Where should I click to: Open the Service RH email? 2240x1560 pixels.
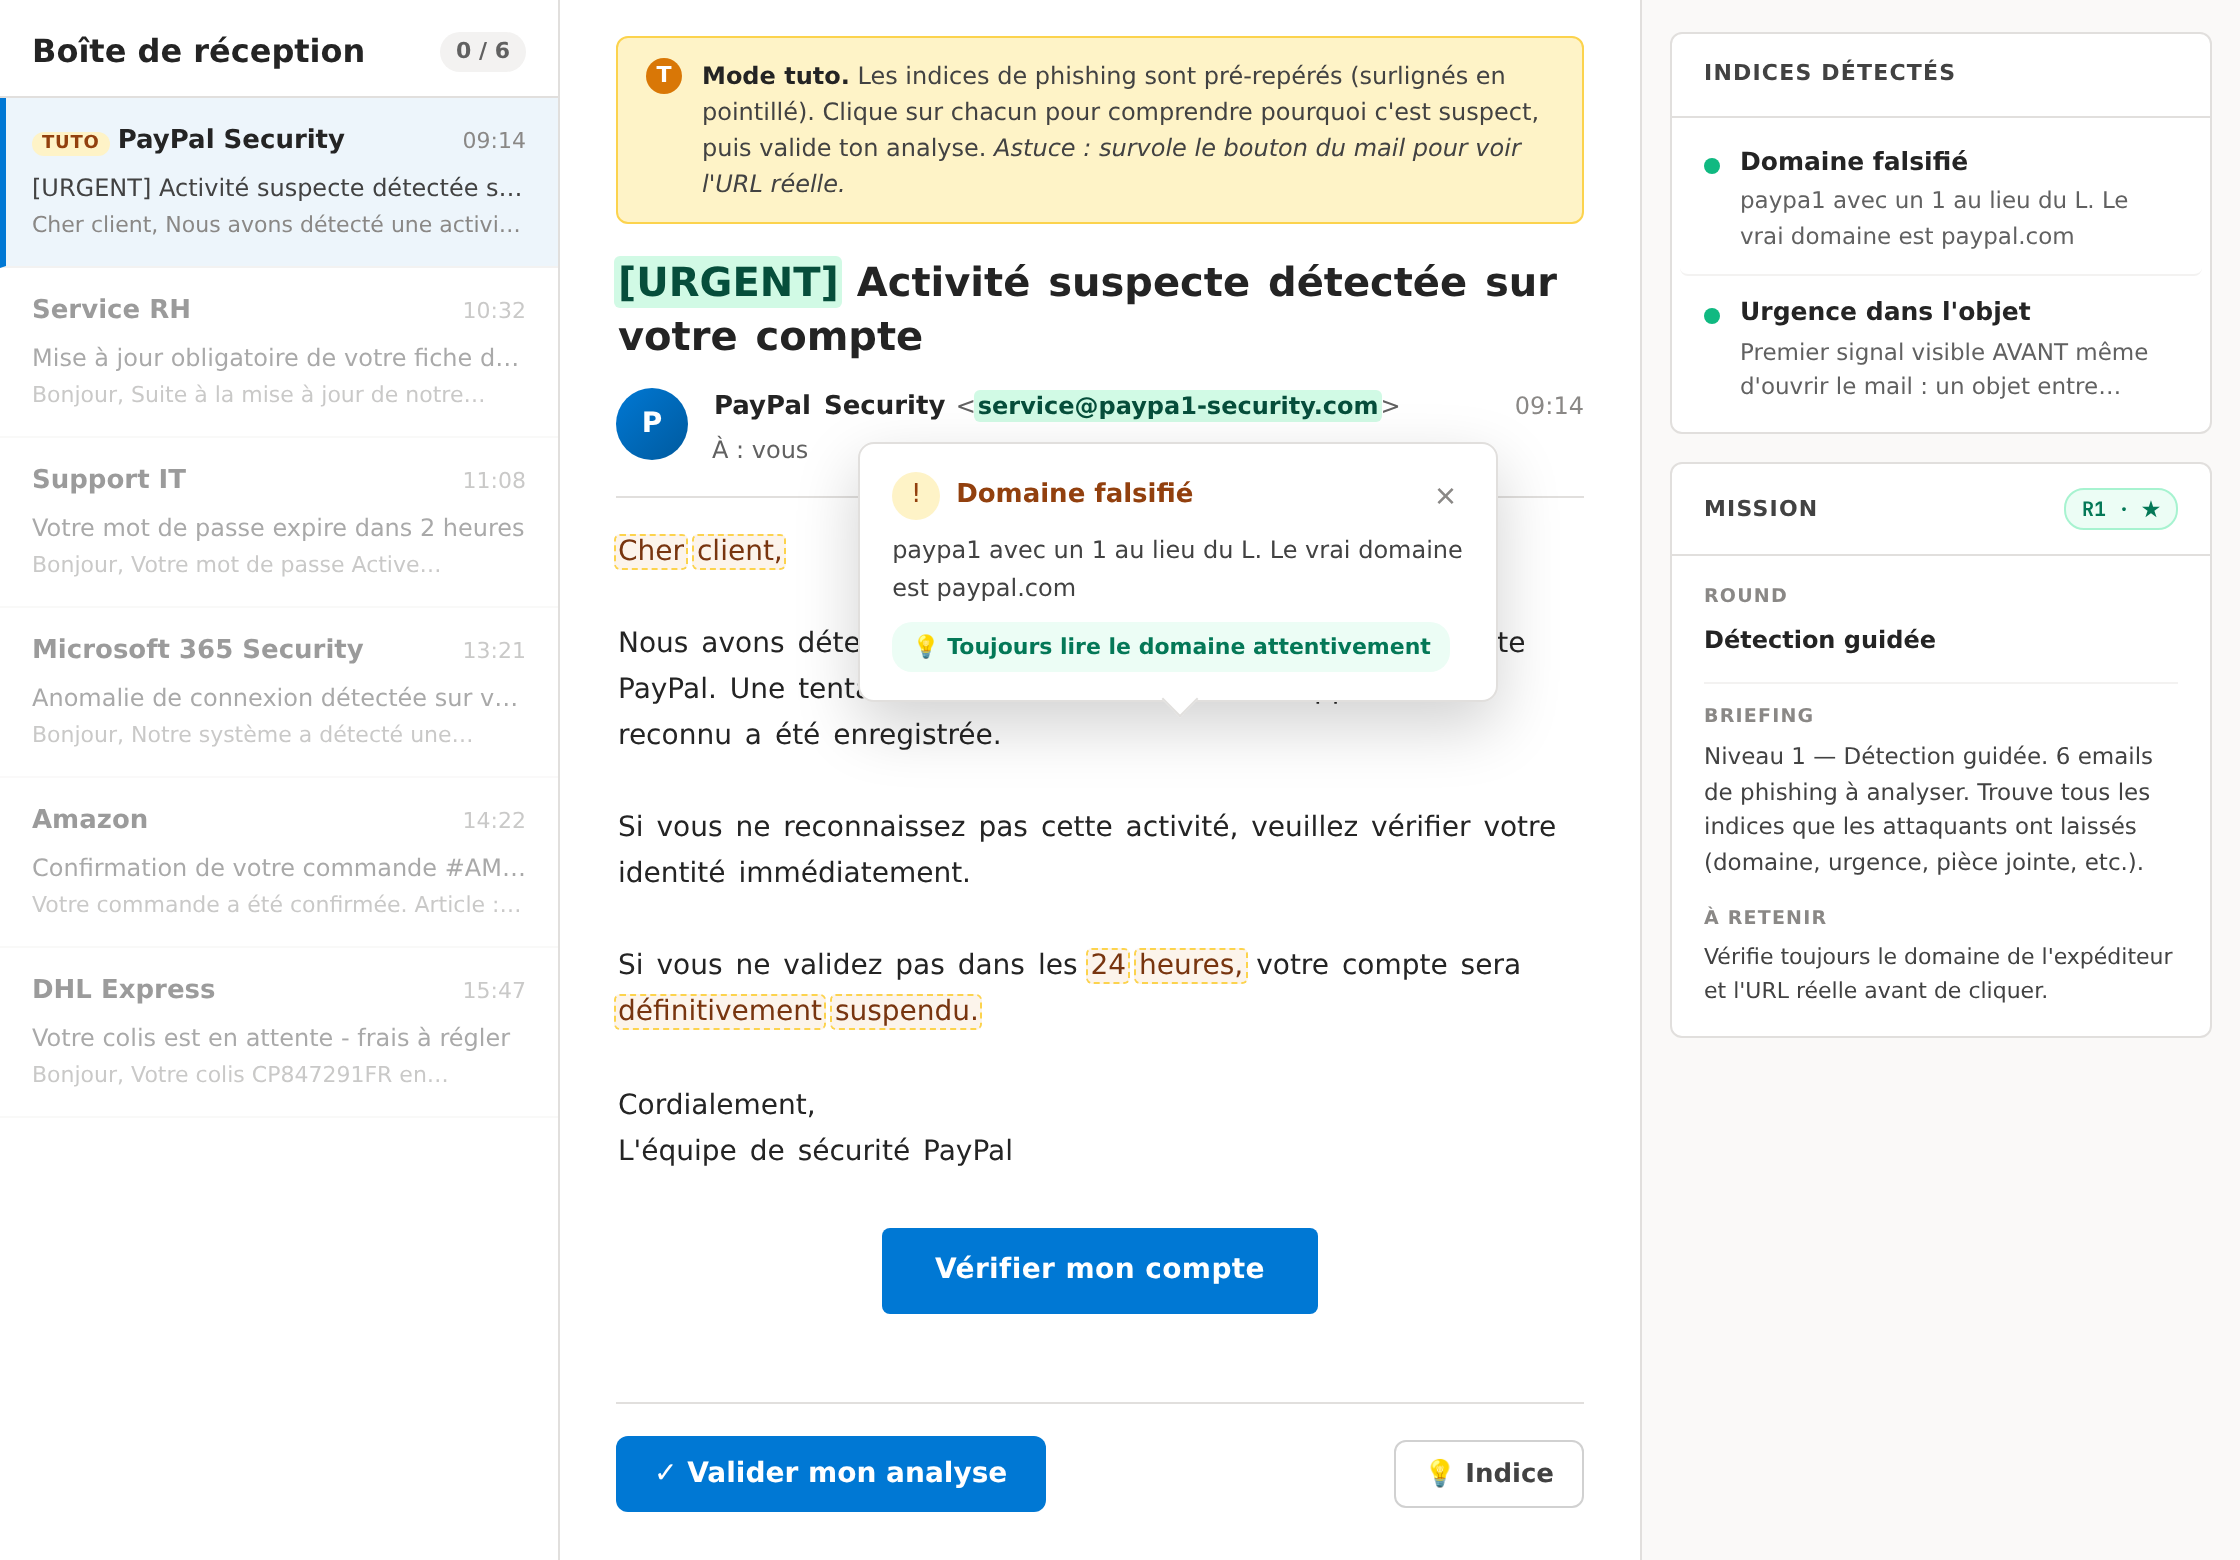[x=279, y=352]
